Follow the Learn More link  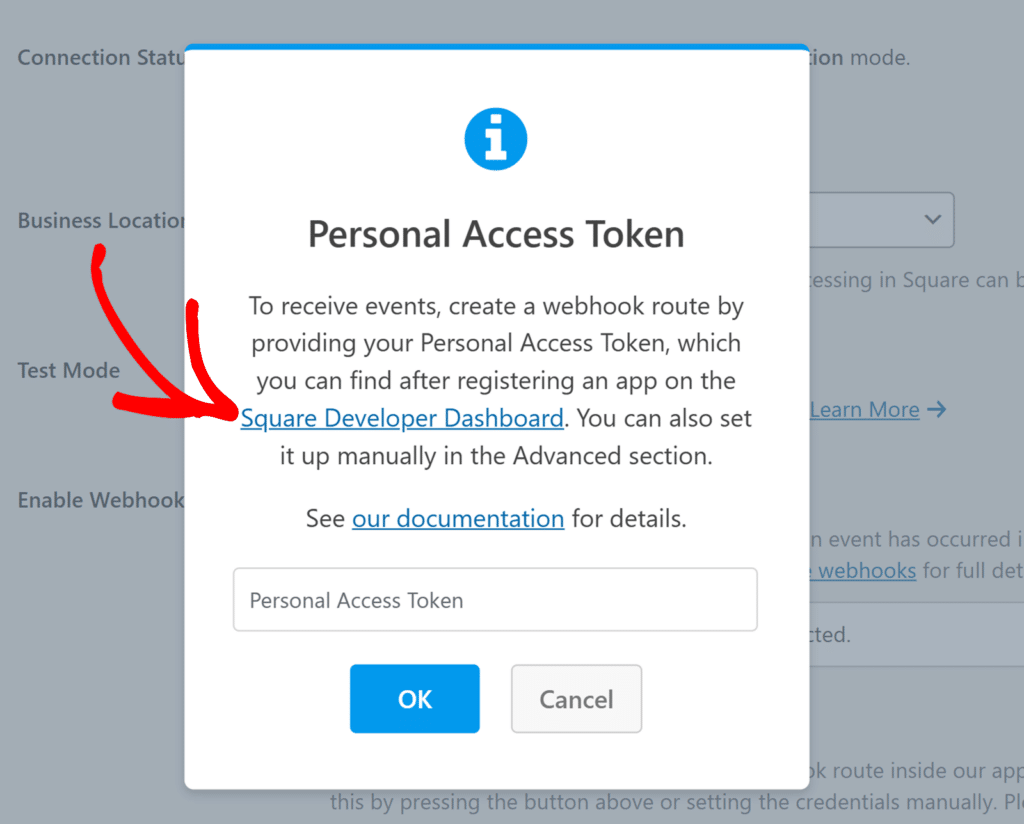[865, 409]
